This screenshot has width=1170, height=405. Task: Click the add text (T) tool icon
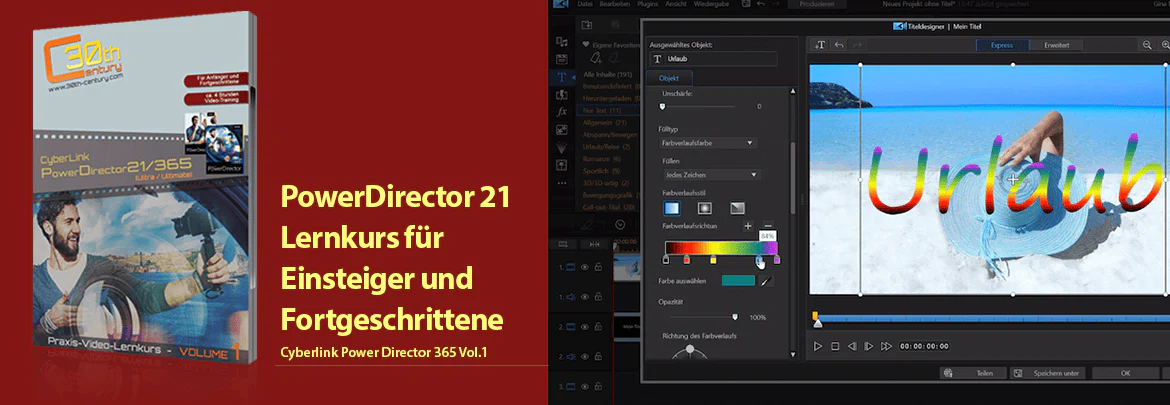(x=820, y=45)
